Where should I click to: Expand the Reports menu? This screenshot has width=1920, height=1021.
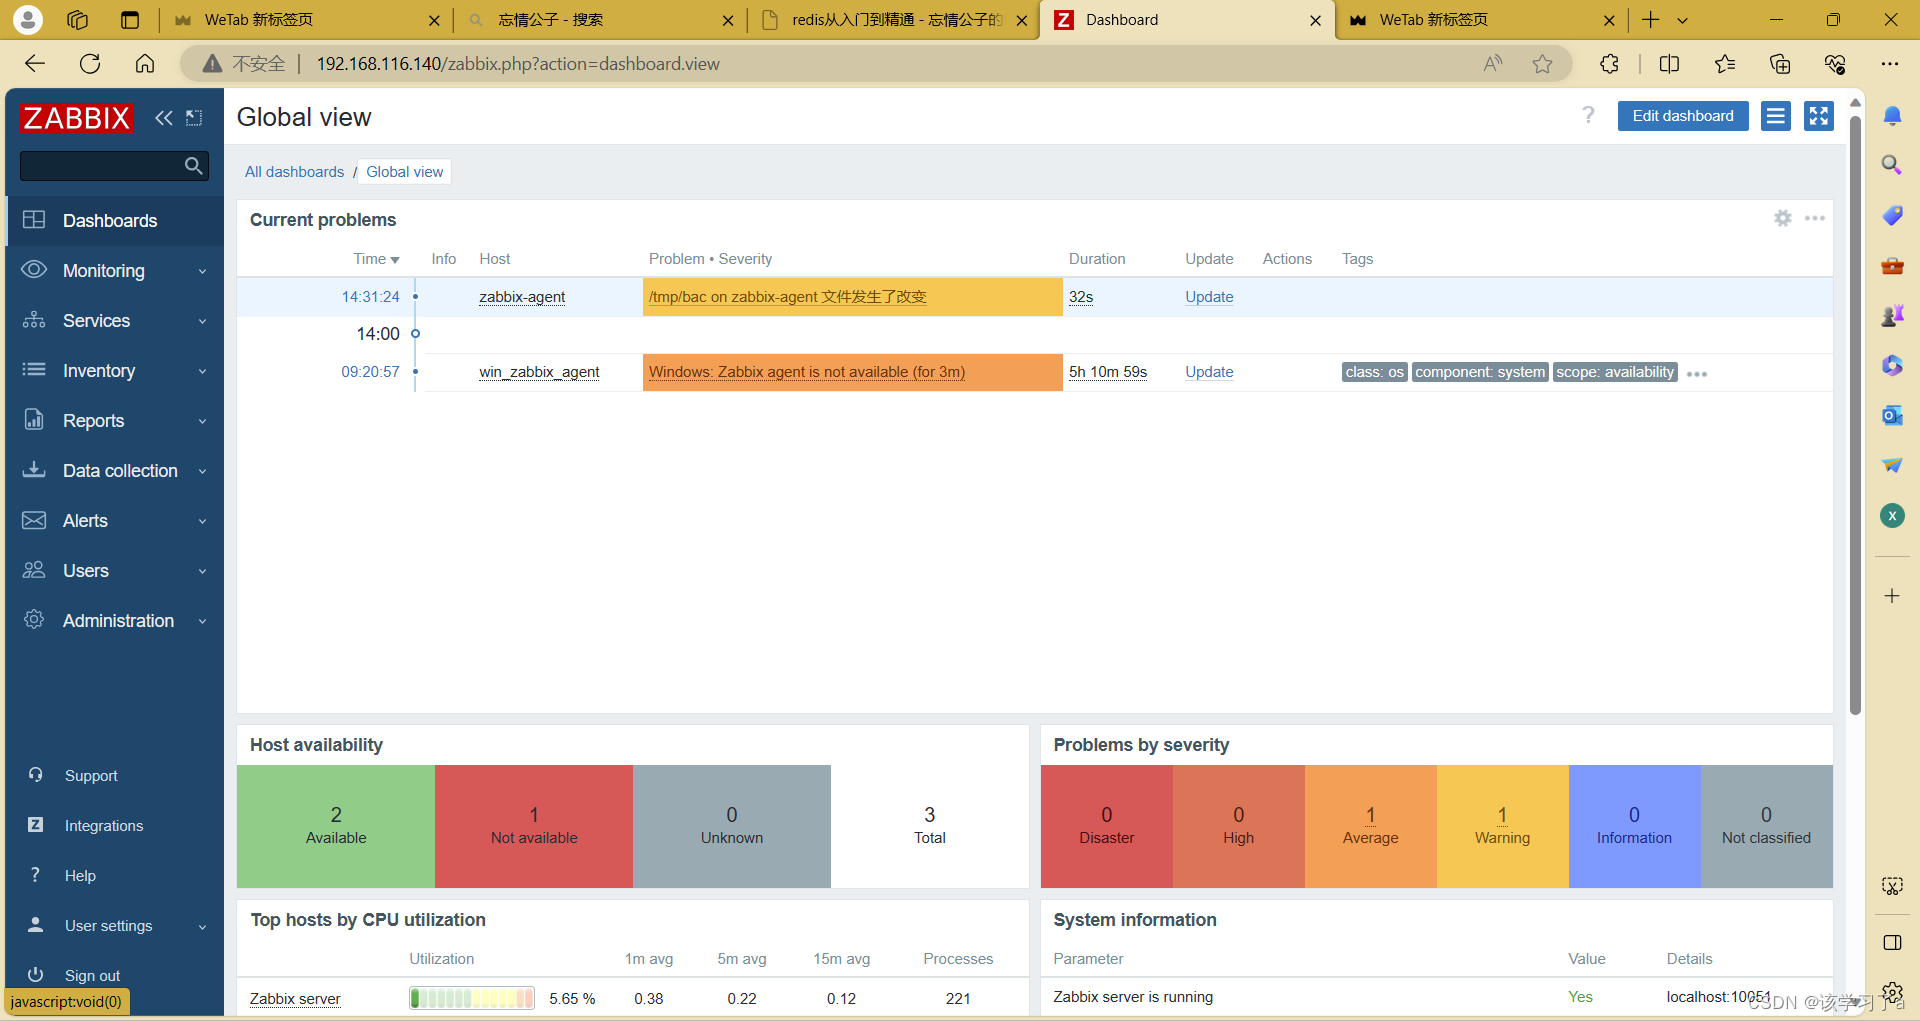point(114,421)
